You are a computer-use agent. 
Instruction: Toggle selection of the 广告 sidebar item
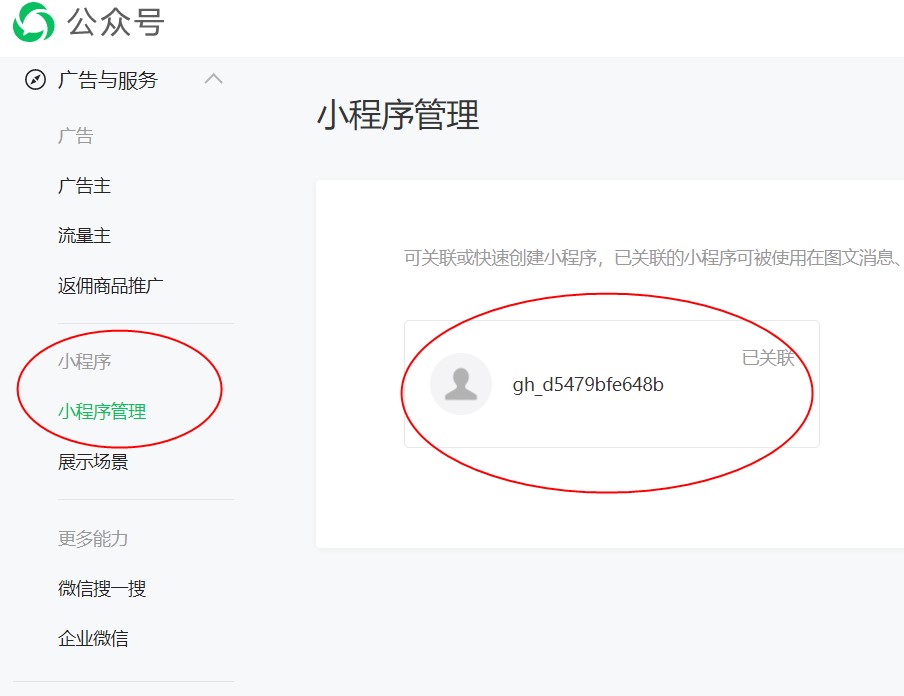68,135
